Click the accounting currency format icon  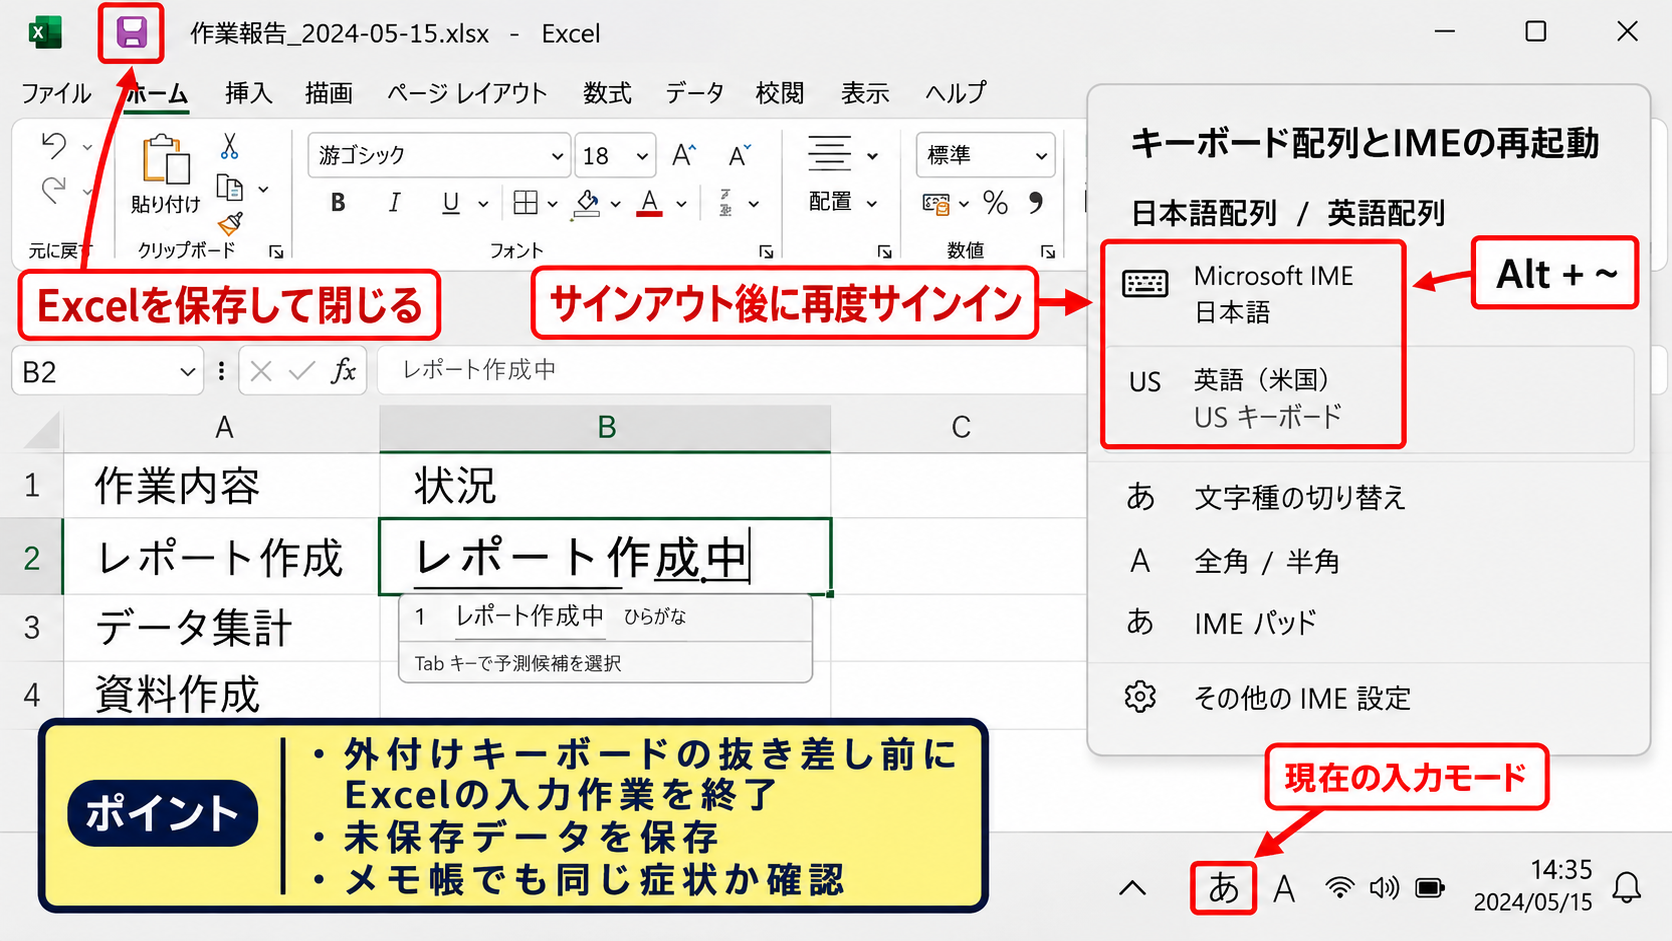tap(937, 204)
